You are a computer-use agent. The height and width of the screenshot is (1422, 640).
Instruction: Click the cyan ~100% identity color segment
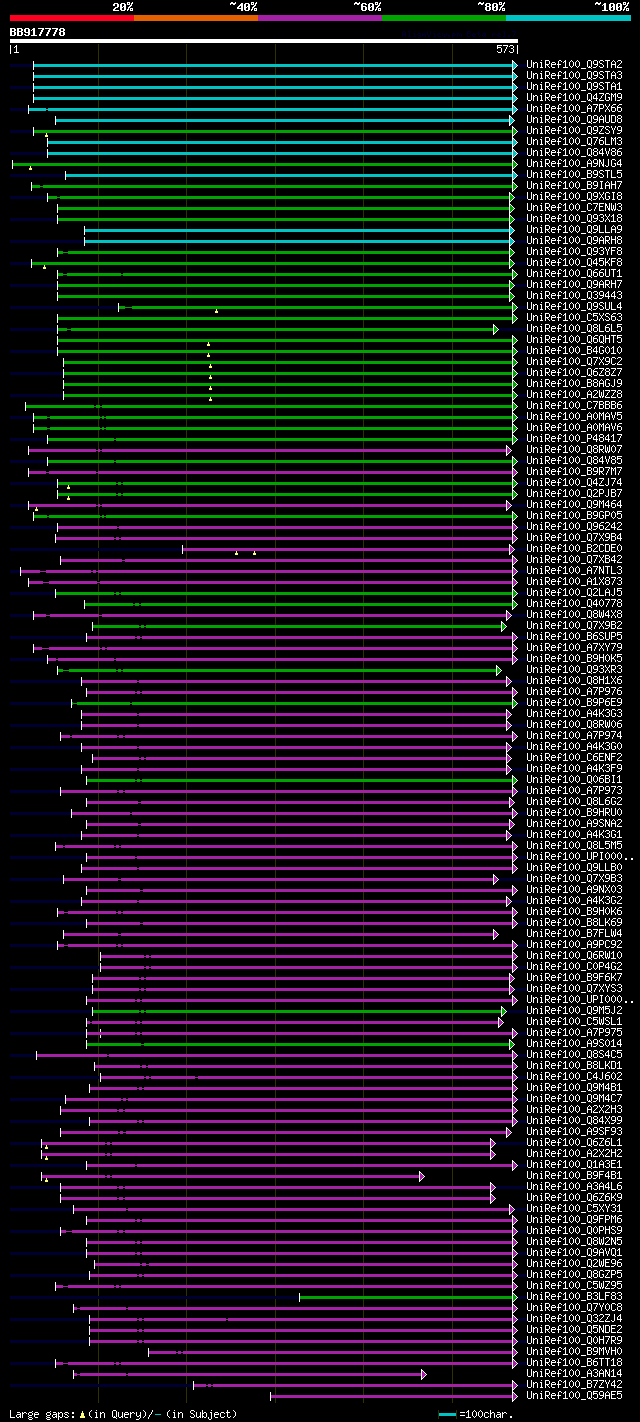[568, 17]
